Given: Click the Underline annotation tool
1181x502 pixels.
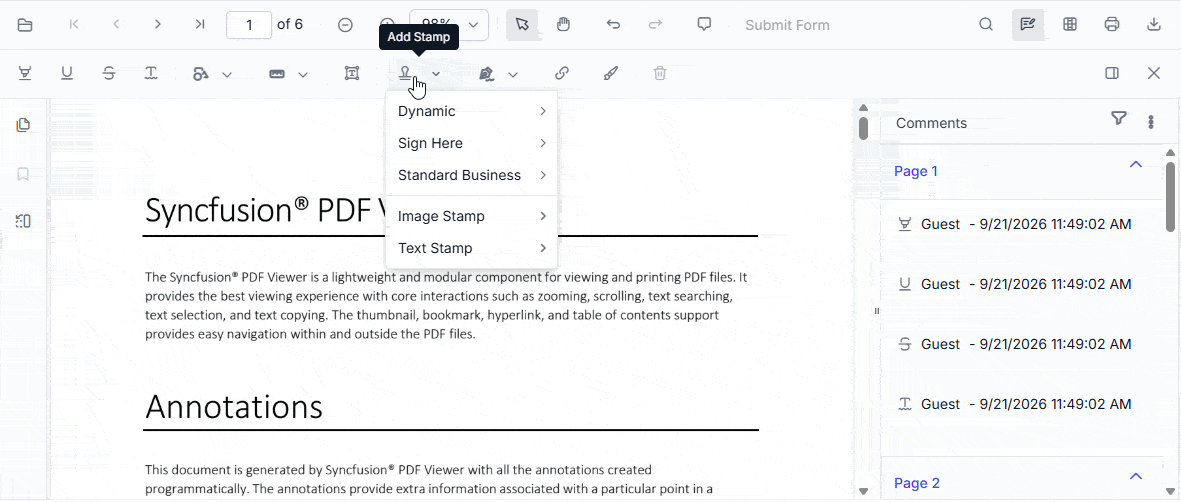Looking at the screenshot, I should click(x=67, y=73).
